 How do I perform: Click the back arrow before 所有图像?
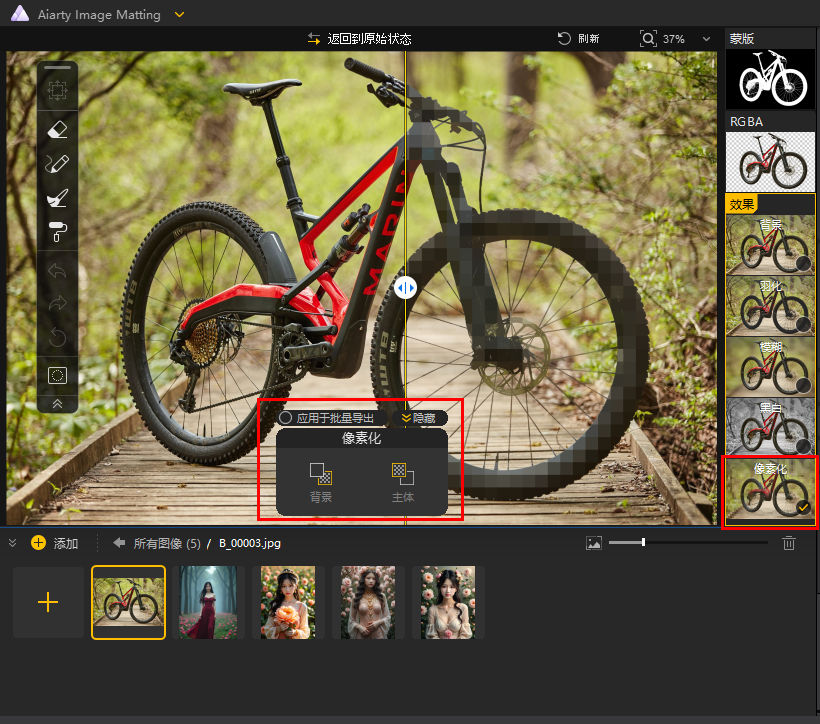click(x=119, y=543)
